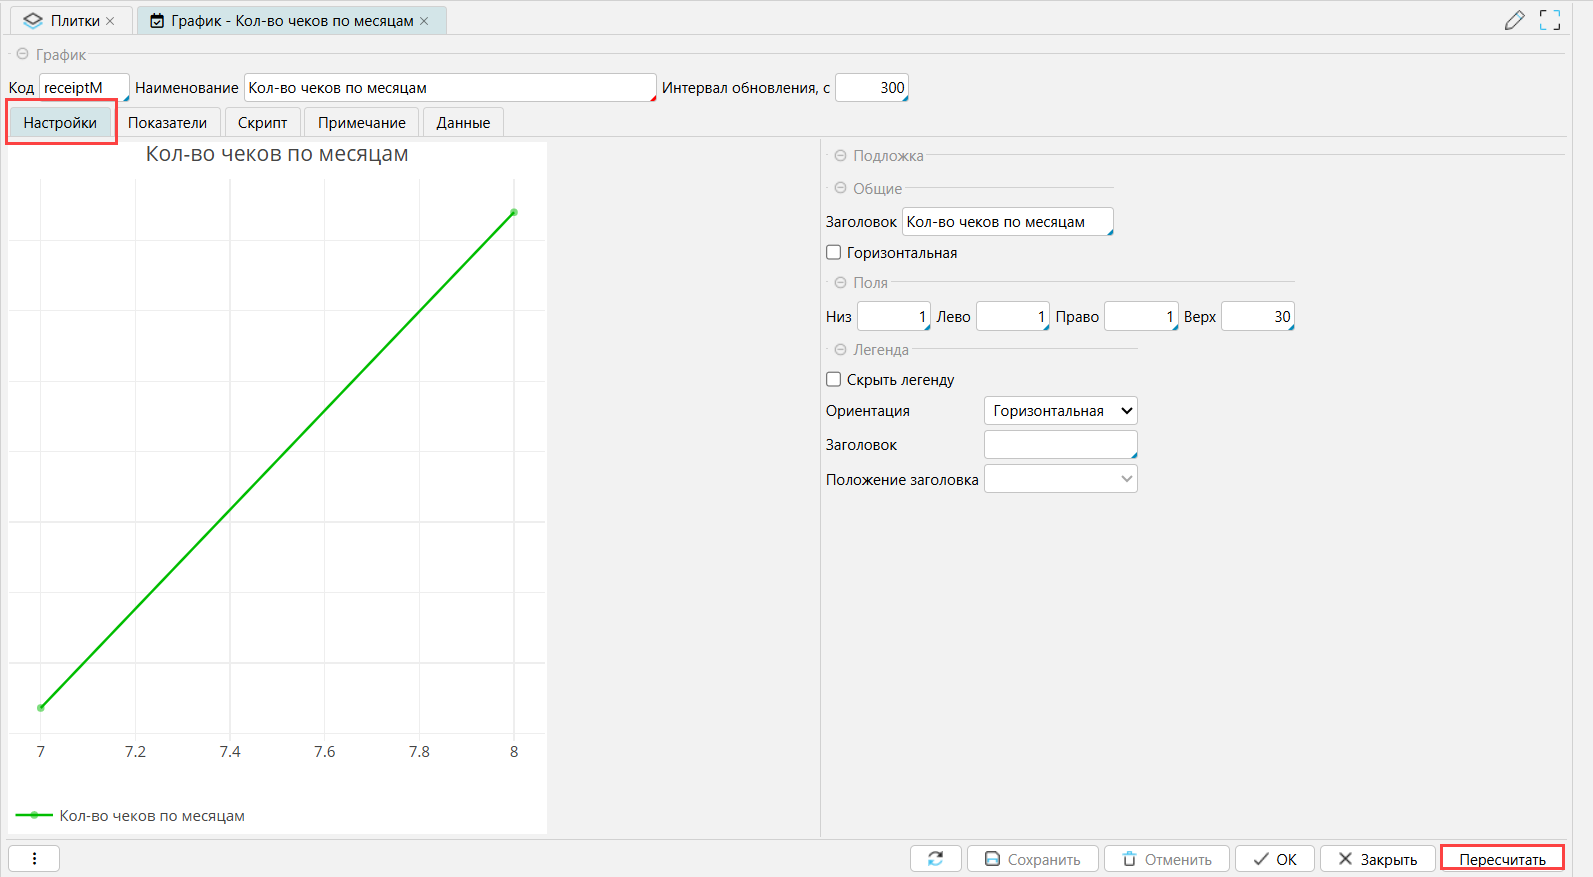Open the three-dot options menu

pos(34,859)
